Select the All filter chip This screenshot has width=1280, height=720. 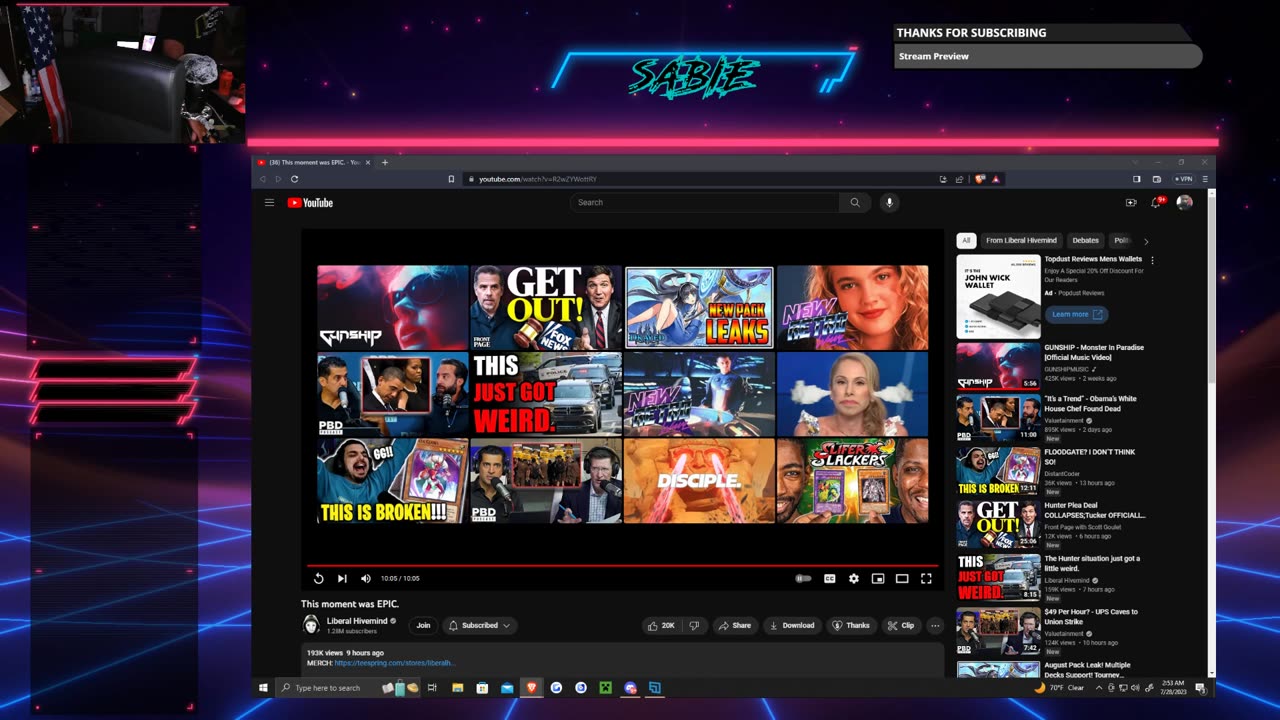966,240
